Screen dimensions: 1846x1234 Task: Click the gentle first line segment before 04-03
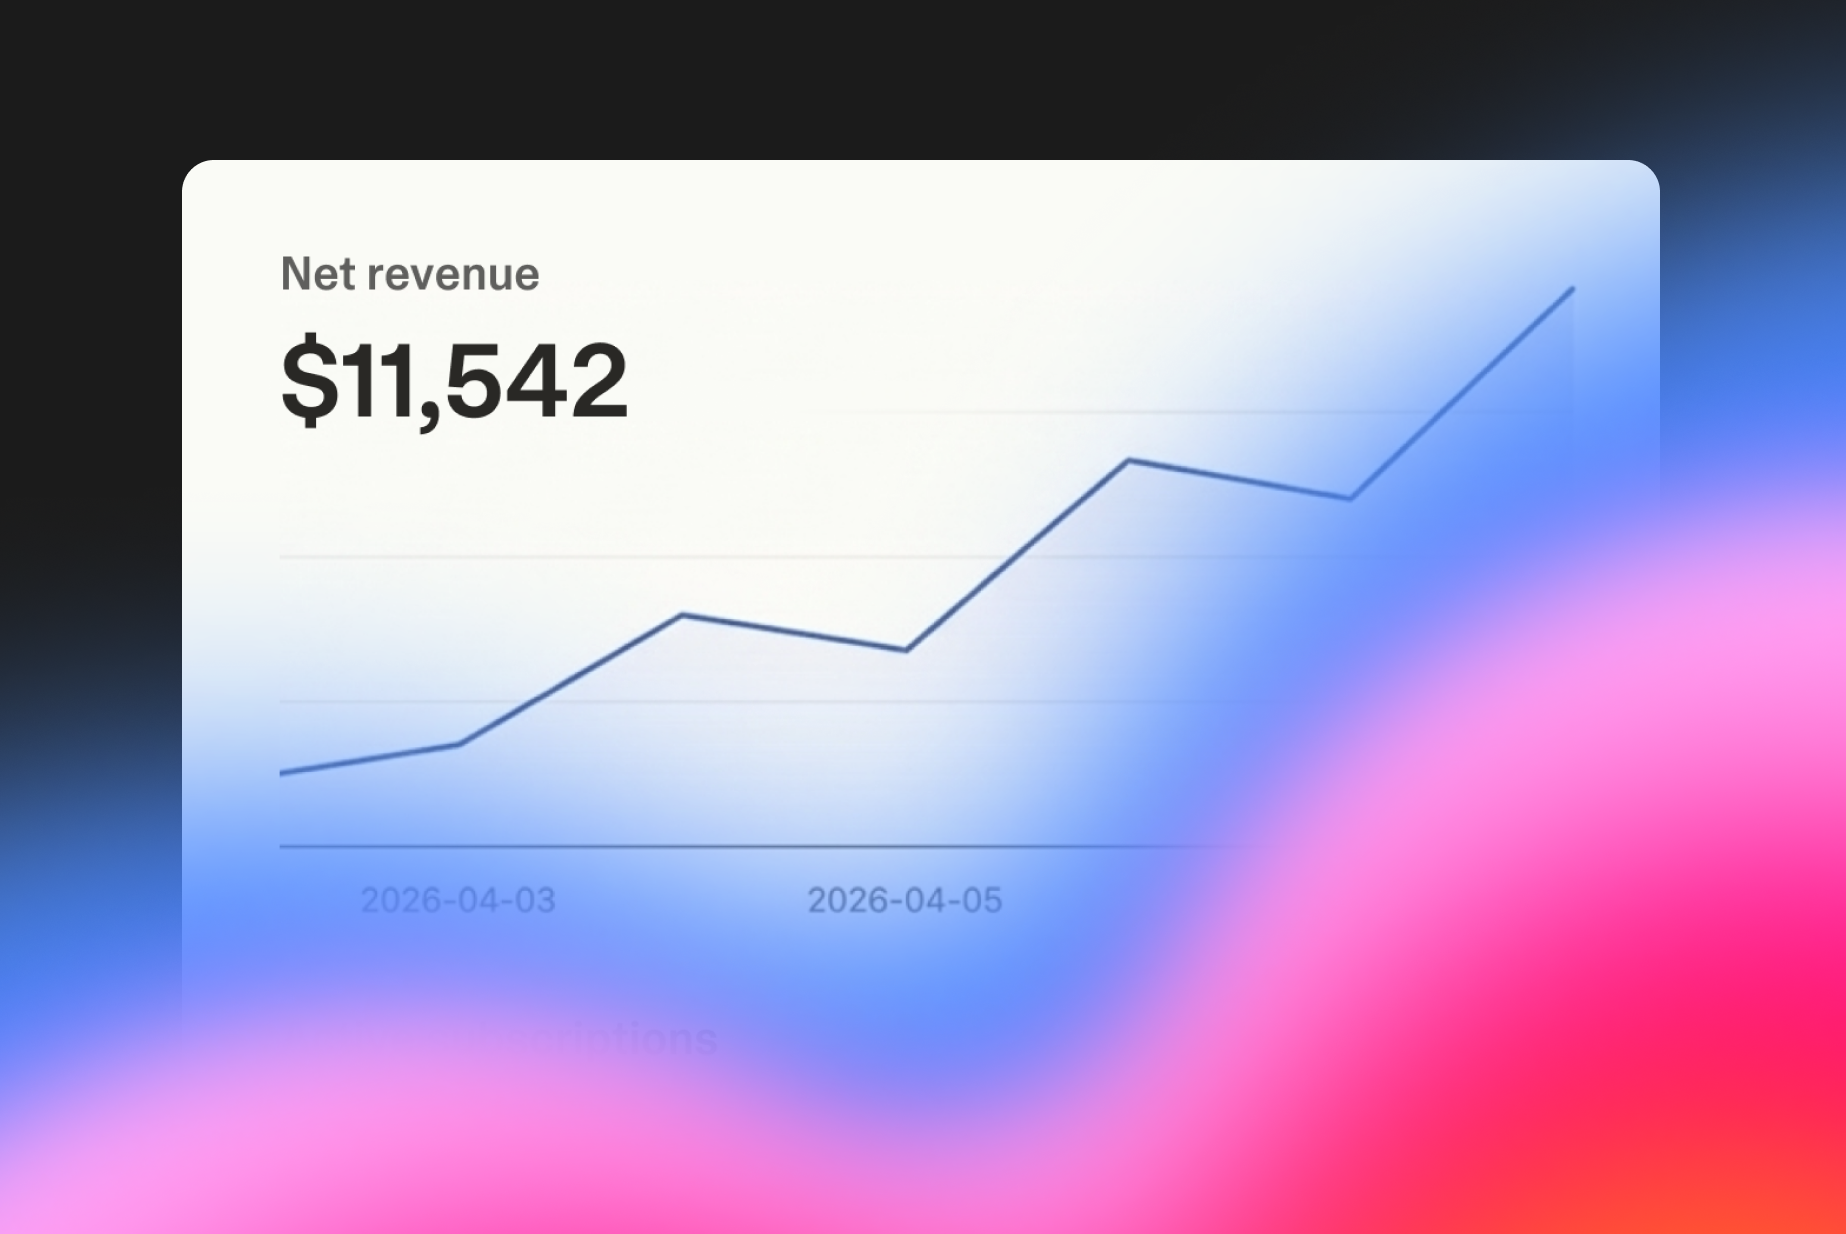[370, 759]
